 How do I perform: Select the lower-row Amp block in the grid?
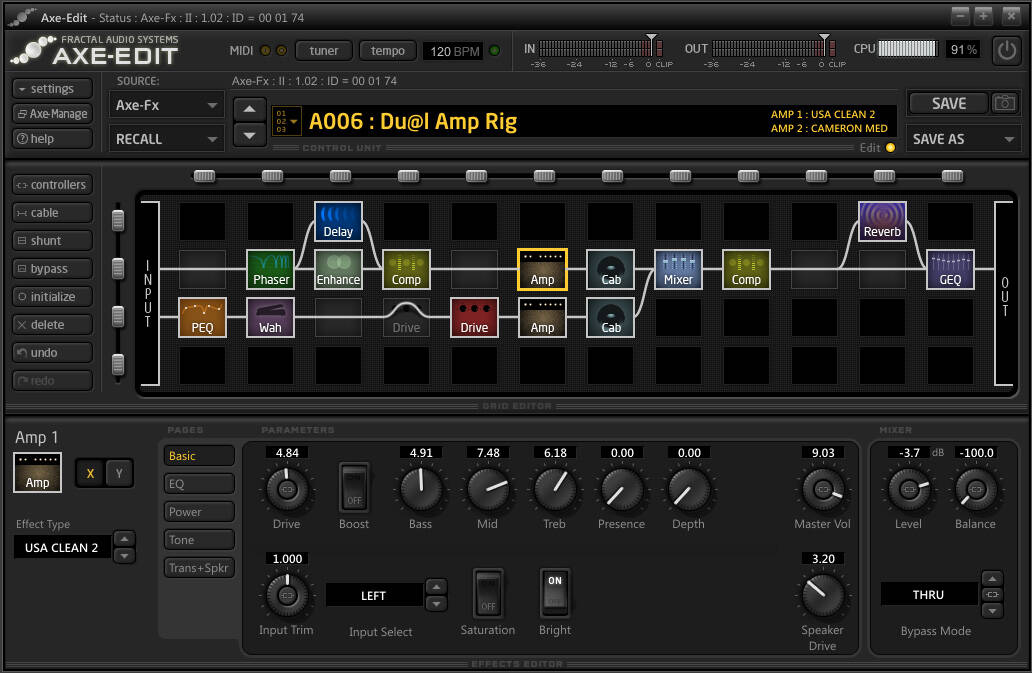(542, 317)
